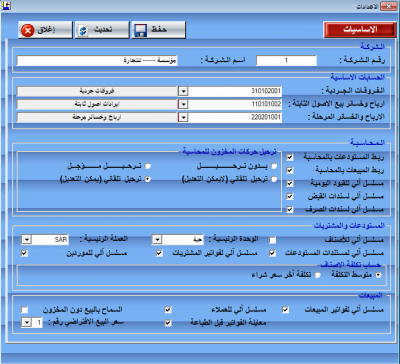
Task: Click the account name فروقات جردية
Action: pyautogui.click(x=97, y=91)
